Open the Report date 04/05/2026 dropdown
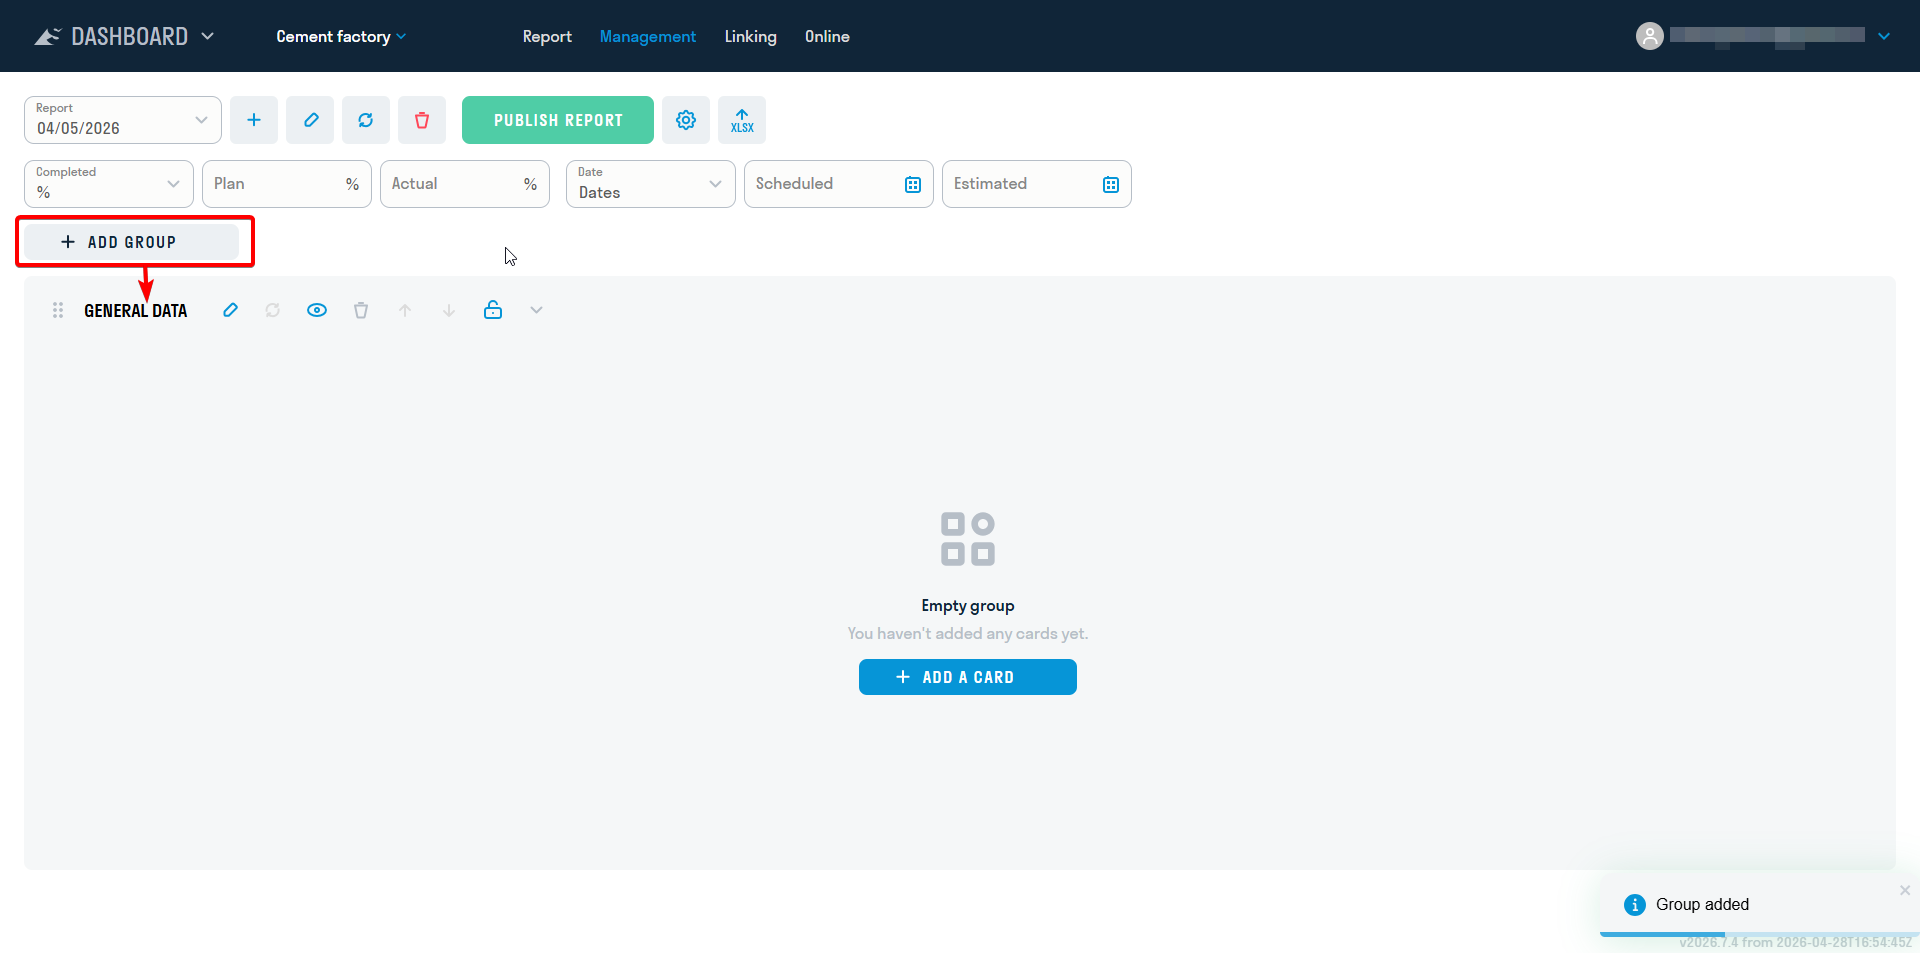Viewport: 1920px width, 953px height. (x=123, y=120)
